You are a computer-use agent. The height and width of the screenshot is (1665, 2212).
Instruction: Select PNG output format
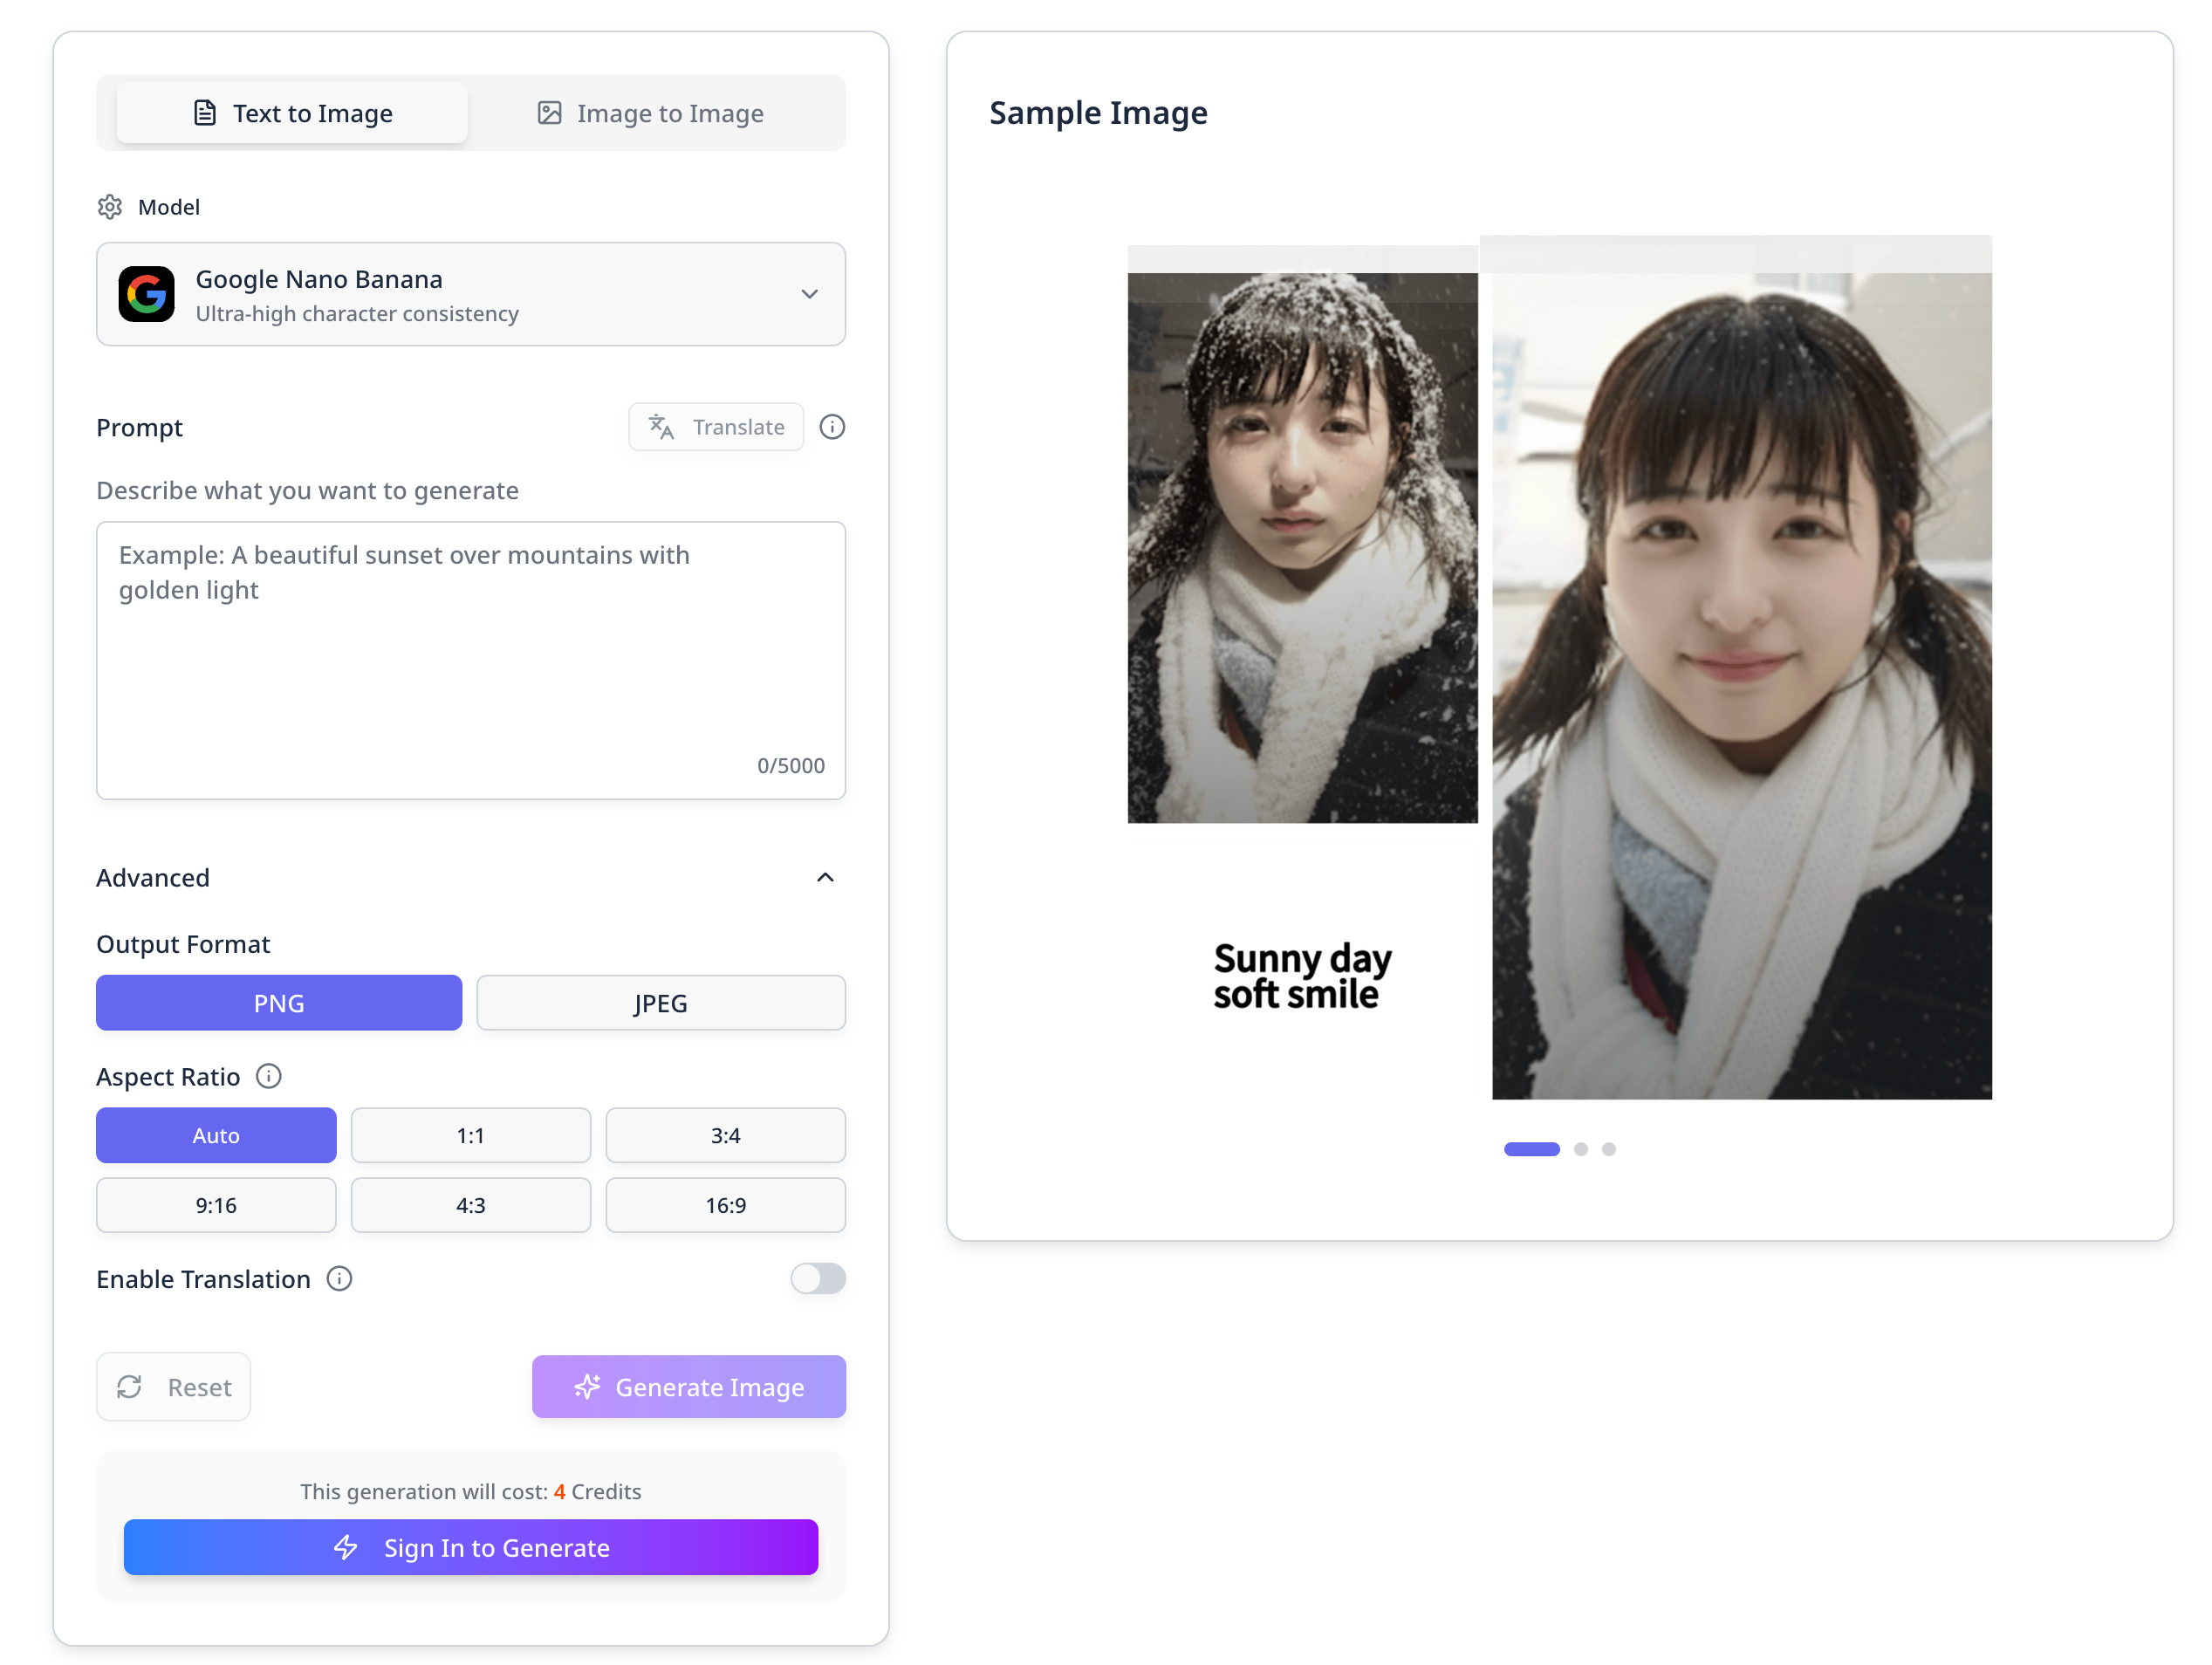pyautogui.click(x=279, y=1003)
